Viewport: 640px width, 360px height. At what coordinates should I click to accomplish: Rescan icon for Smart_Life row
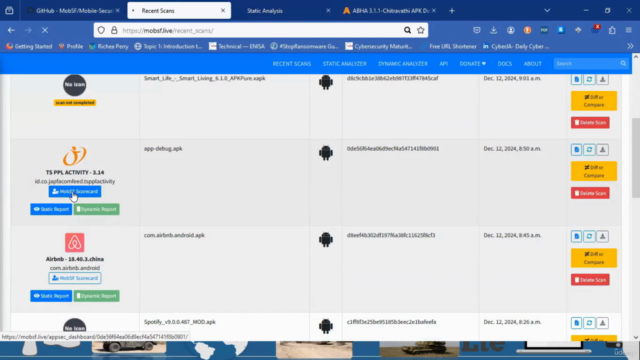coord(589,79)
